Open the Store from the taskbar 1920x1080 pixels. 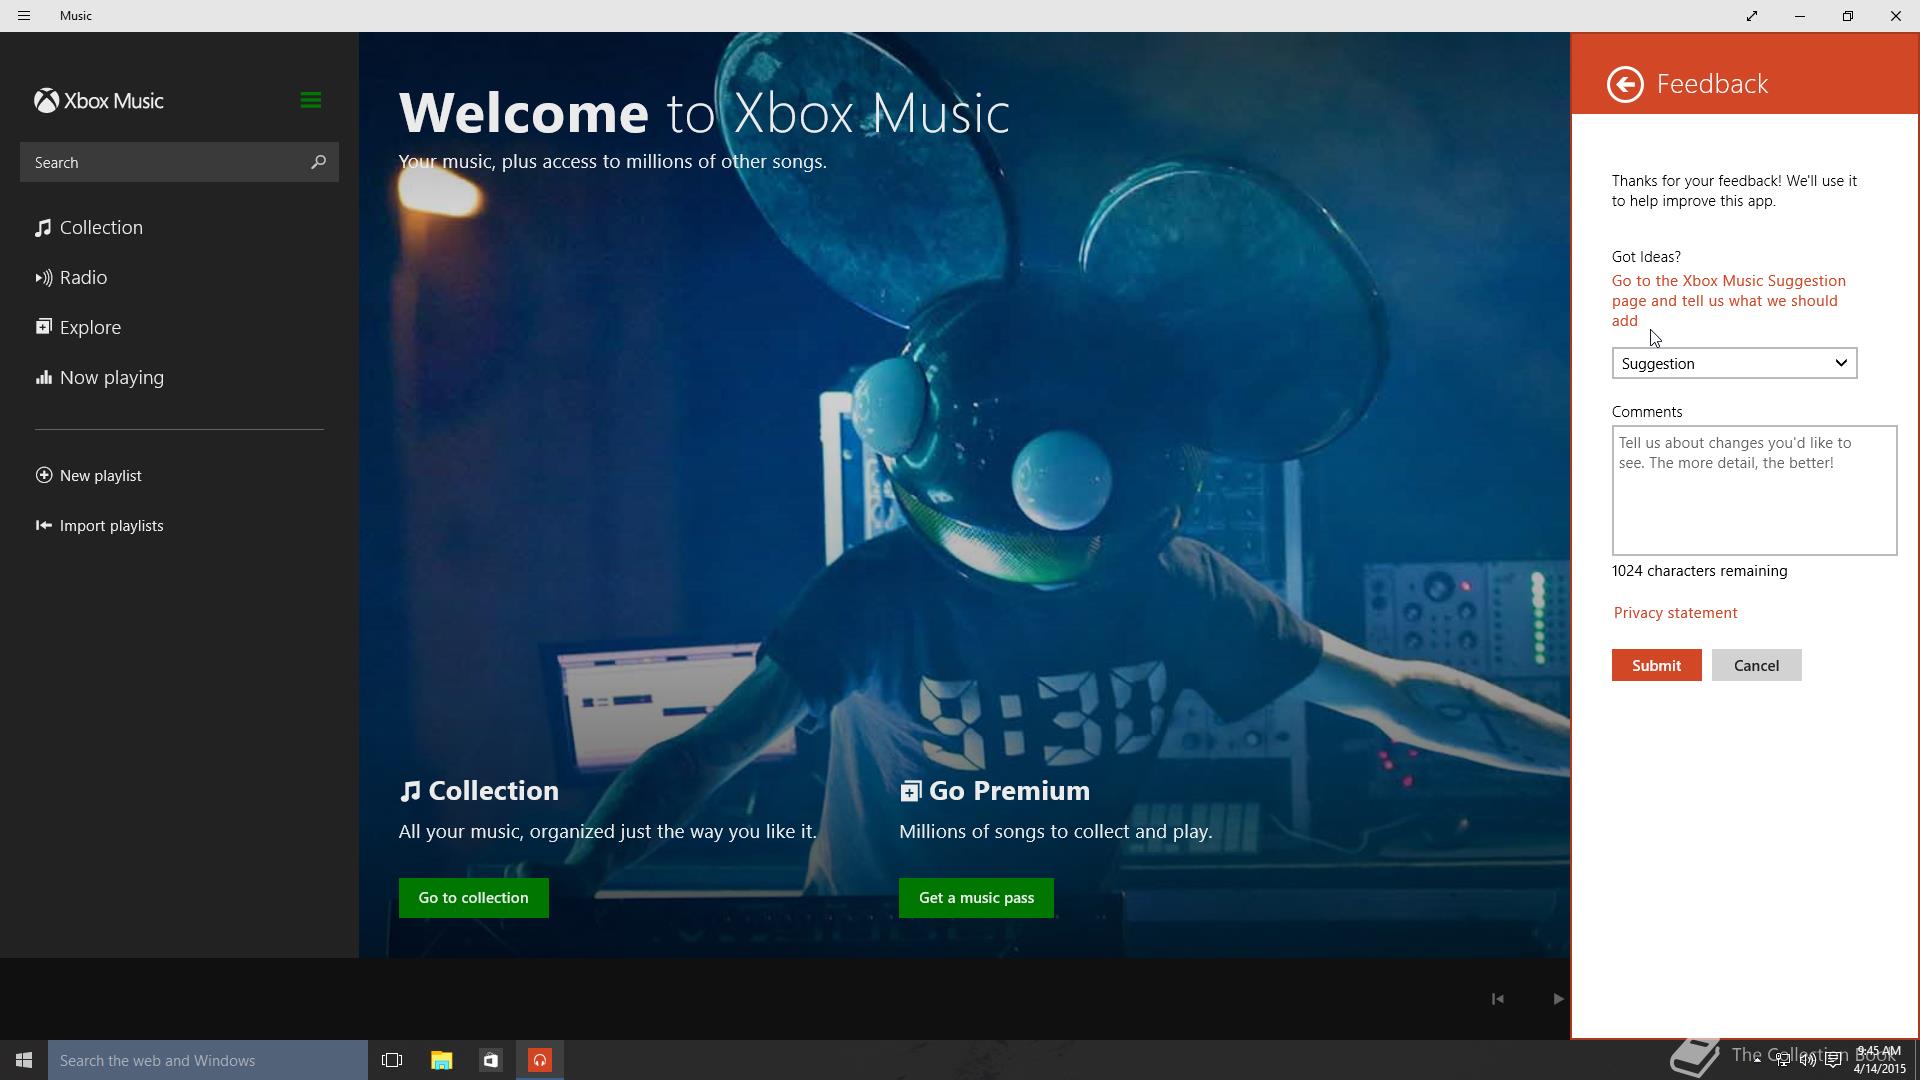(490, 1060)
